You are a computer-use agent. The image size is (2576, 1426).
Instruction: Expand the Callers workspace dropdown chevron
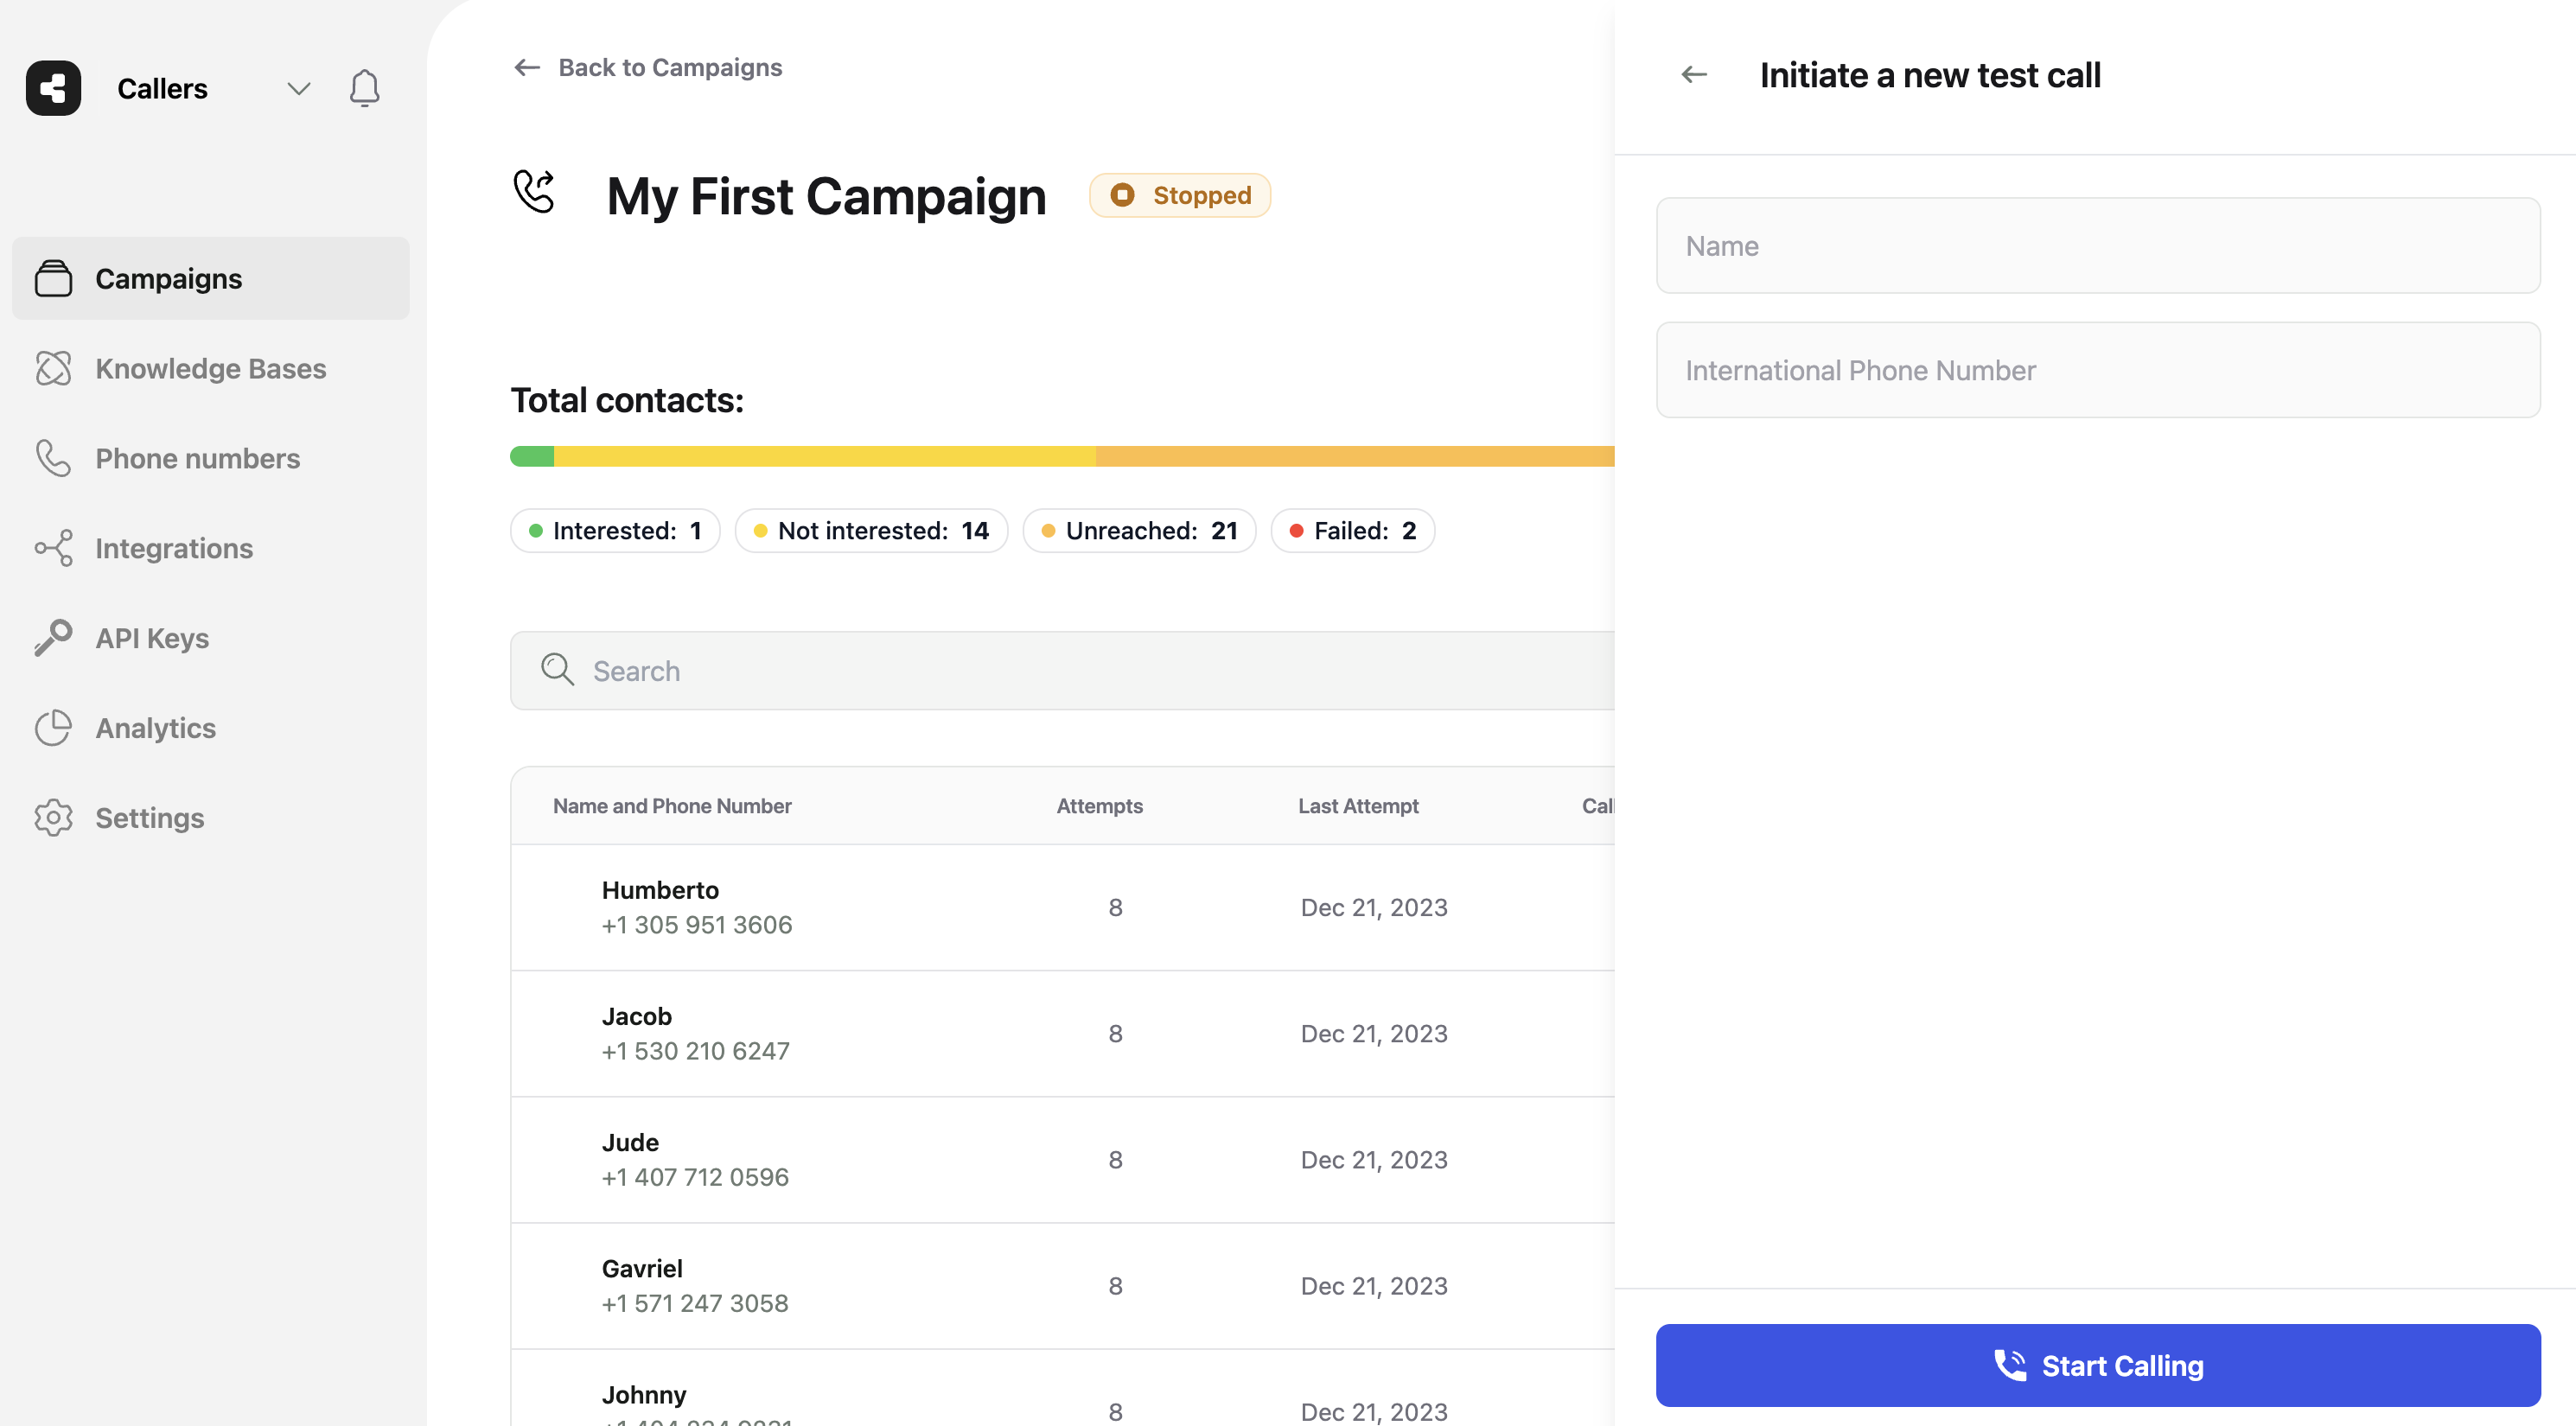(x=298, y=88)
